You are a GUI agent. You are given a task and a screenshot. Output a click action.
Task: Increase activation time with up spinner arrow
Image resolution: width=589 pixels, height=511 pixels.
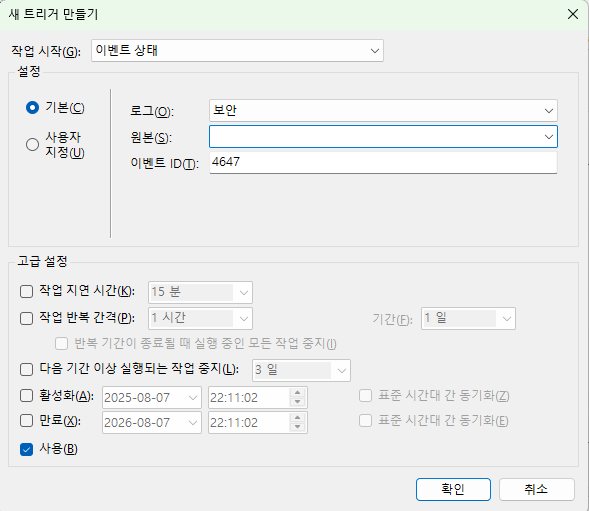tap(298, 393)
